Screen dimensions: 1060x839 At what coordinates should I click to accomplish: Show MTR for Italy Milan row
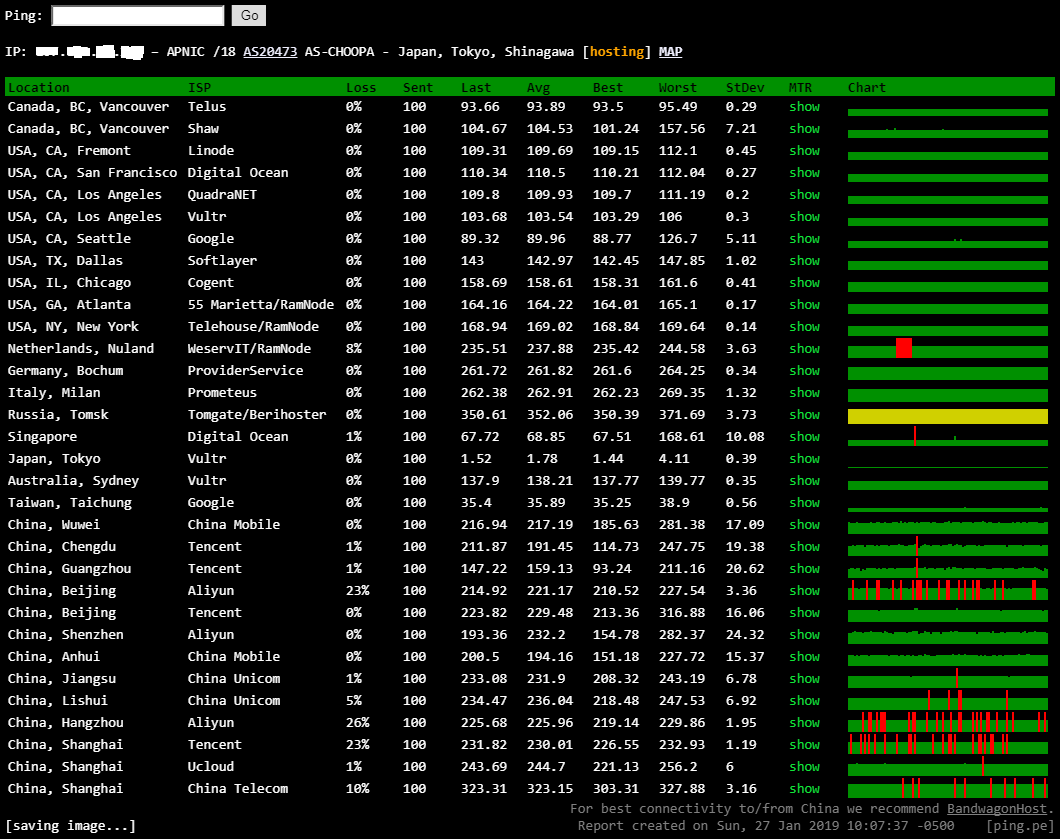click(x=804, y=392)
